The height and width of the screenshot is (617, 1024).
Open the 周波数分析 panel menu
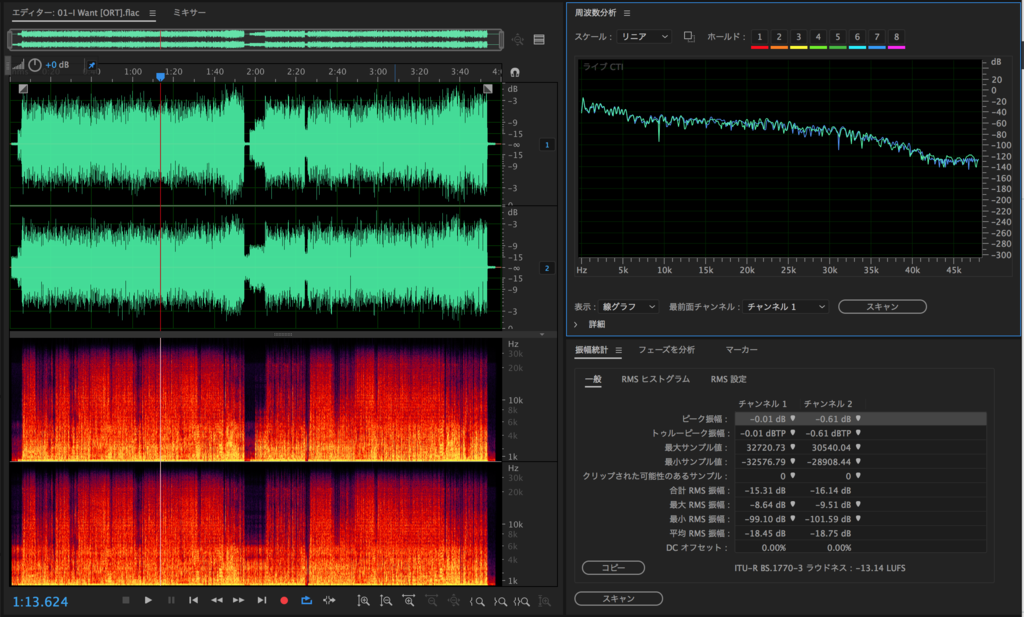[x=627, y=13]
